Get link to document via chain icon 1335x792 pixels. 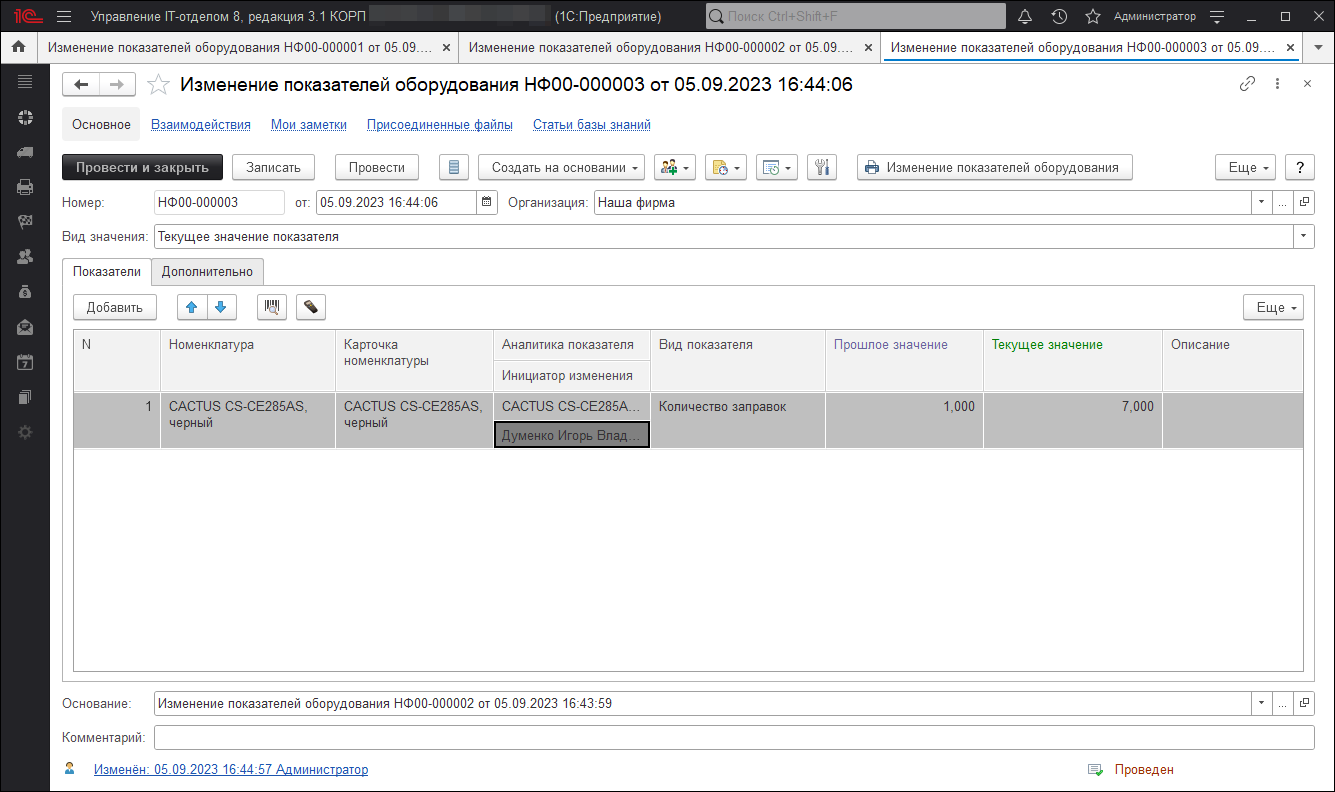[x=1247, y=84]
